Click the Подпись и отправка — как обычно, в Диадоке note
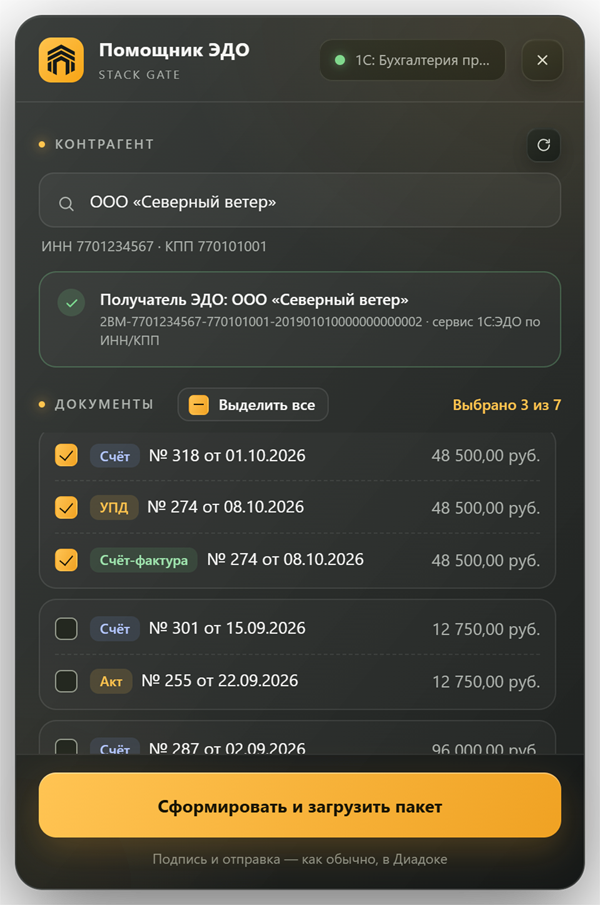The height and width of the screenshot is (905, 600). [299, 859]
